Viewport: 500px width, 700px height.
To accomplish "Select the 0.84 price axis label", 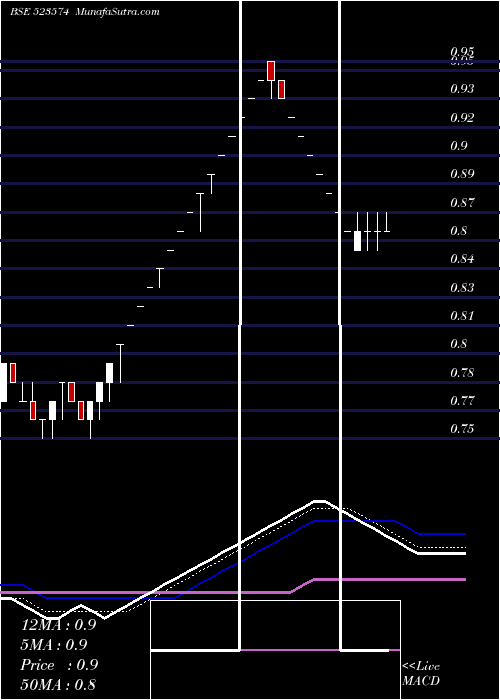I will (462, 259).
